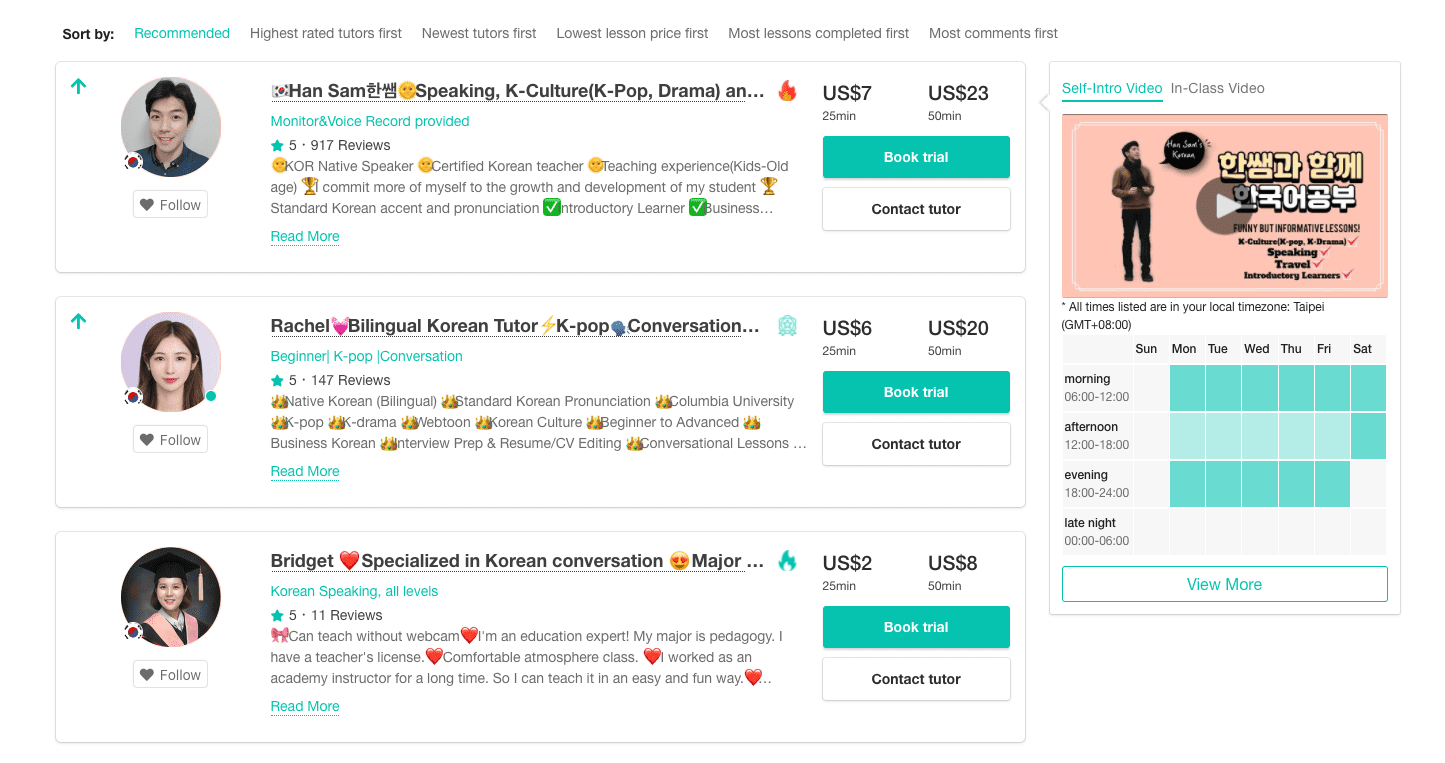The height and width of the screenshot is (763, 1445).
Task: Click the upward arrow icon on Rachel's card
Action: click(x=78, y=321)
